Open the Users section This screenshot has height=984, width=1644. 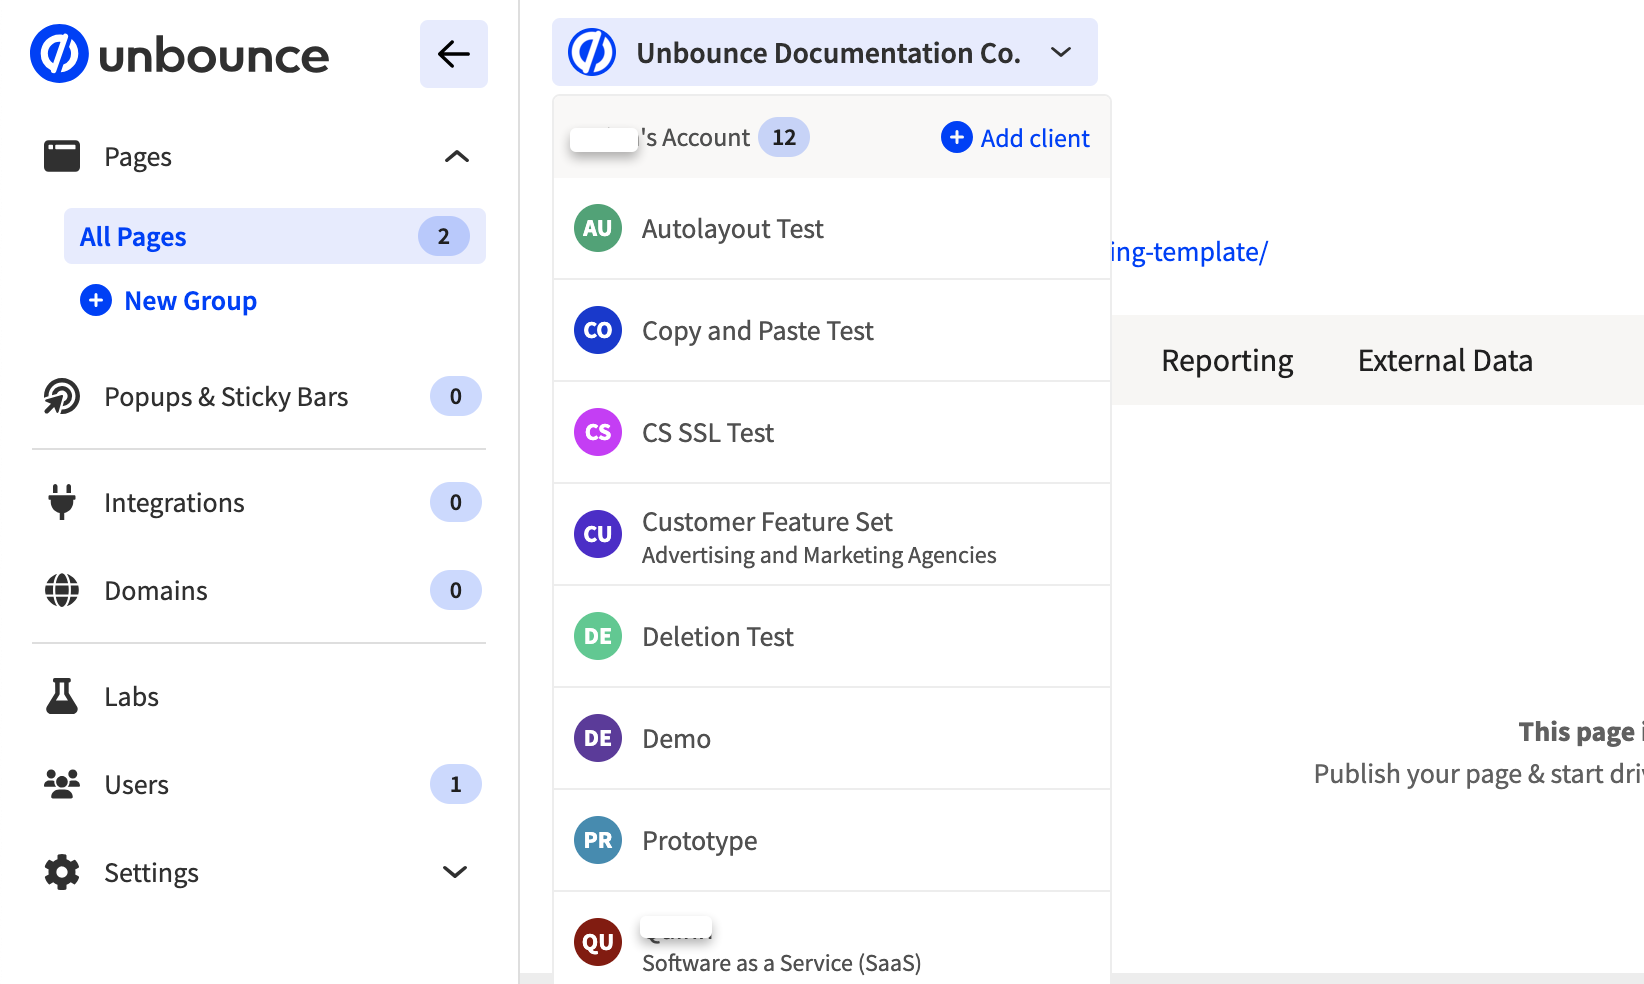pos(136,784)
